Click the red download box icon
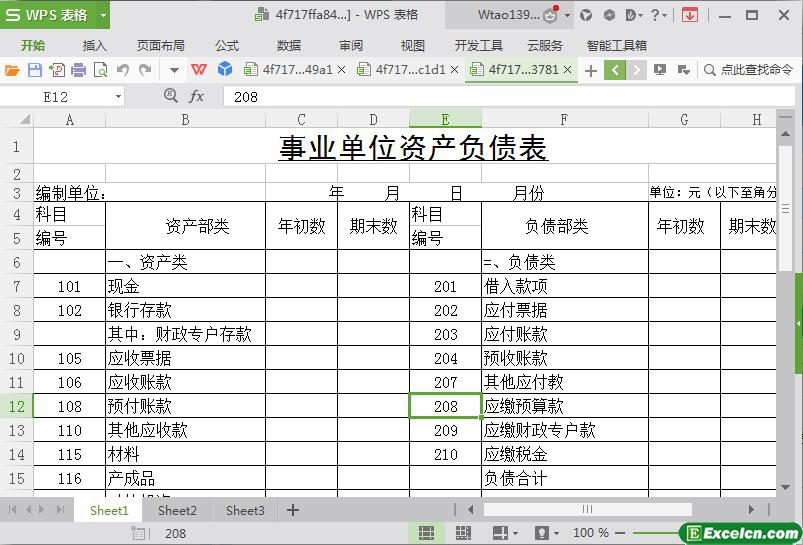This screenshot has width=803, height=545. (x=690, y=15)
